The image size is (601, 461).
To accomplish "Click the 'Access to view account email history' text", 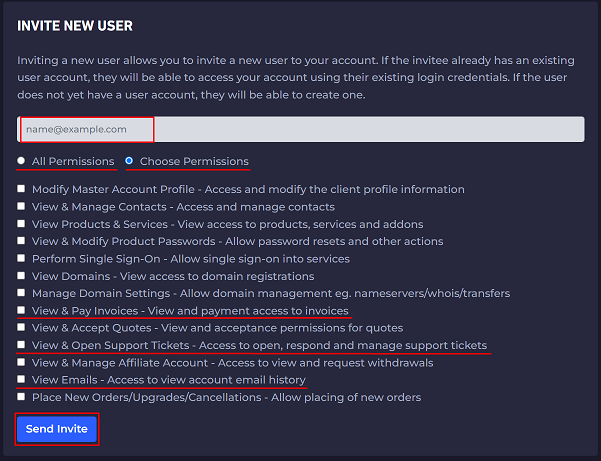I will (x=205, y=380).
